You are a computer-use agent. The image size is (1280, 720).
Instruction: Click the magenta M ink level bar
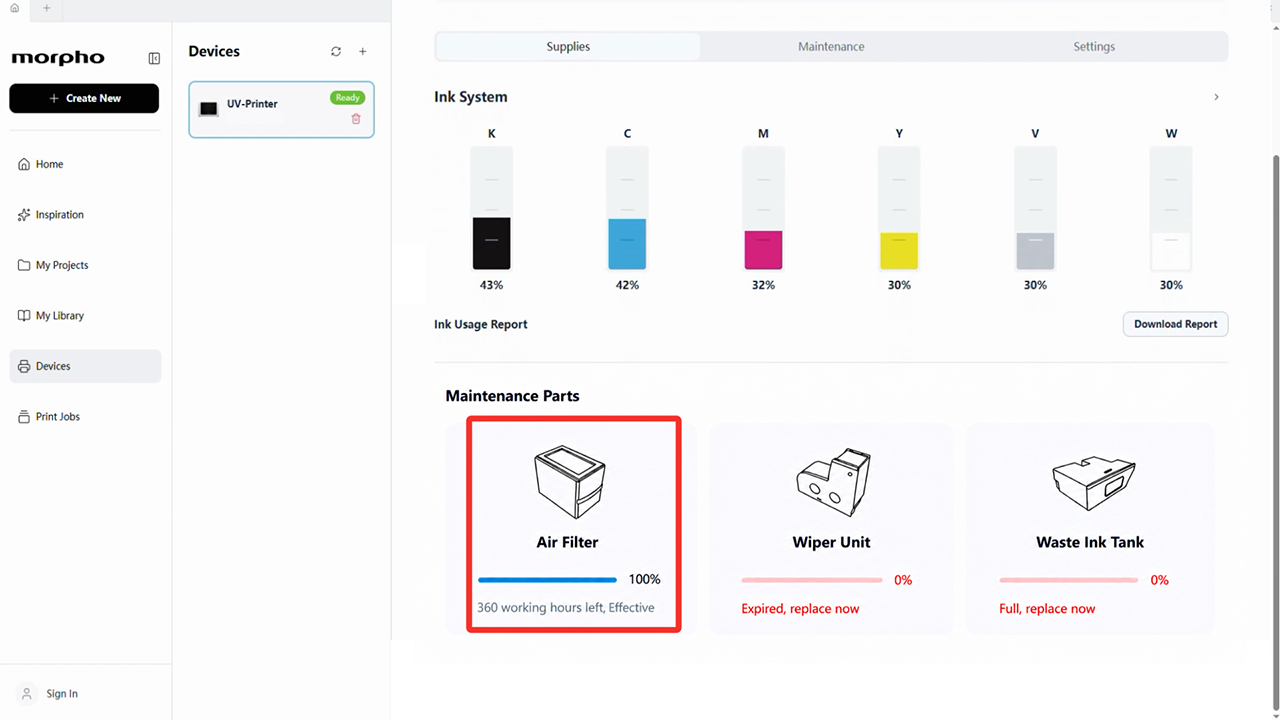764,208
